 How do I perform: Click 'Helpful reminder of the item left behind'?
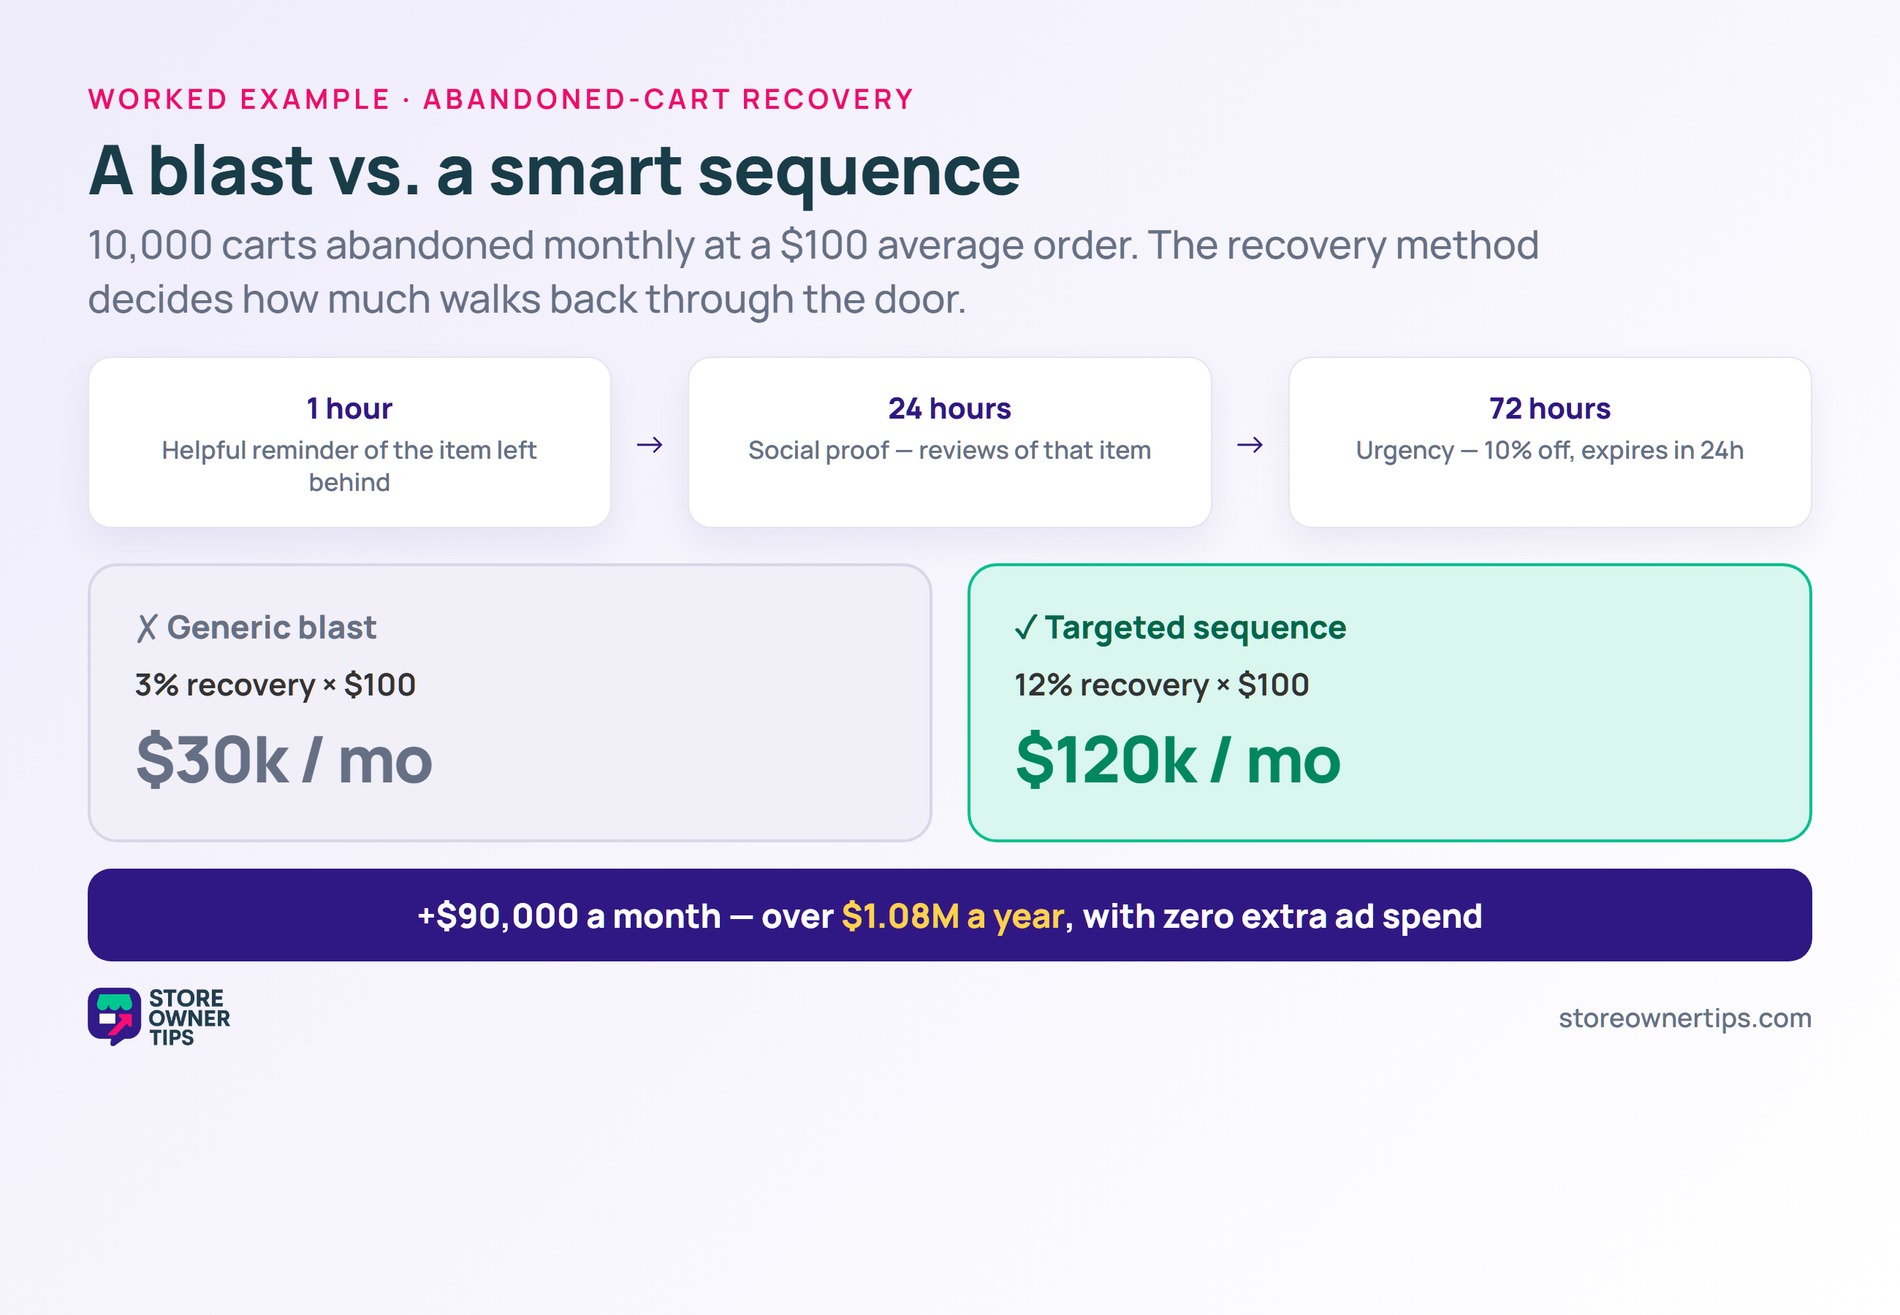[349, 466]
